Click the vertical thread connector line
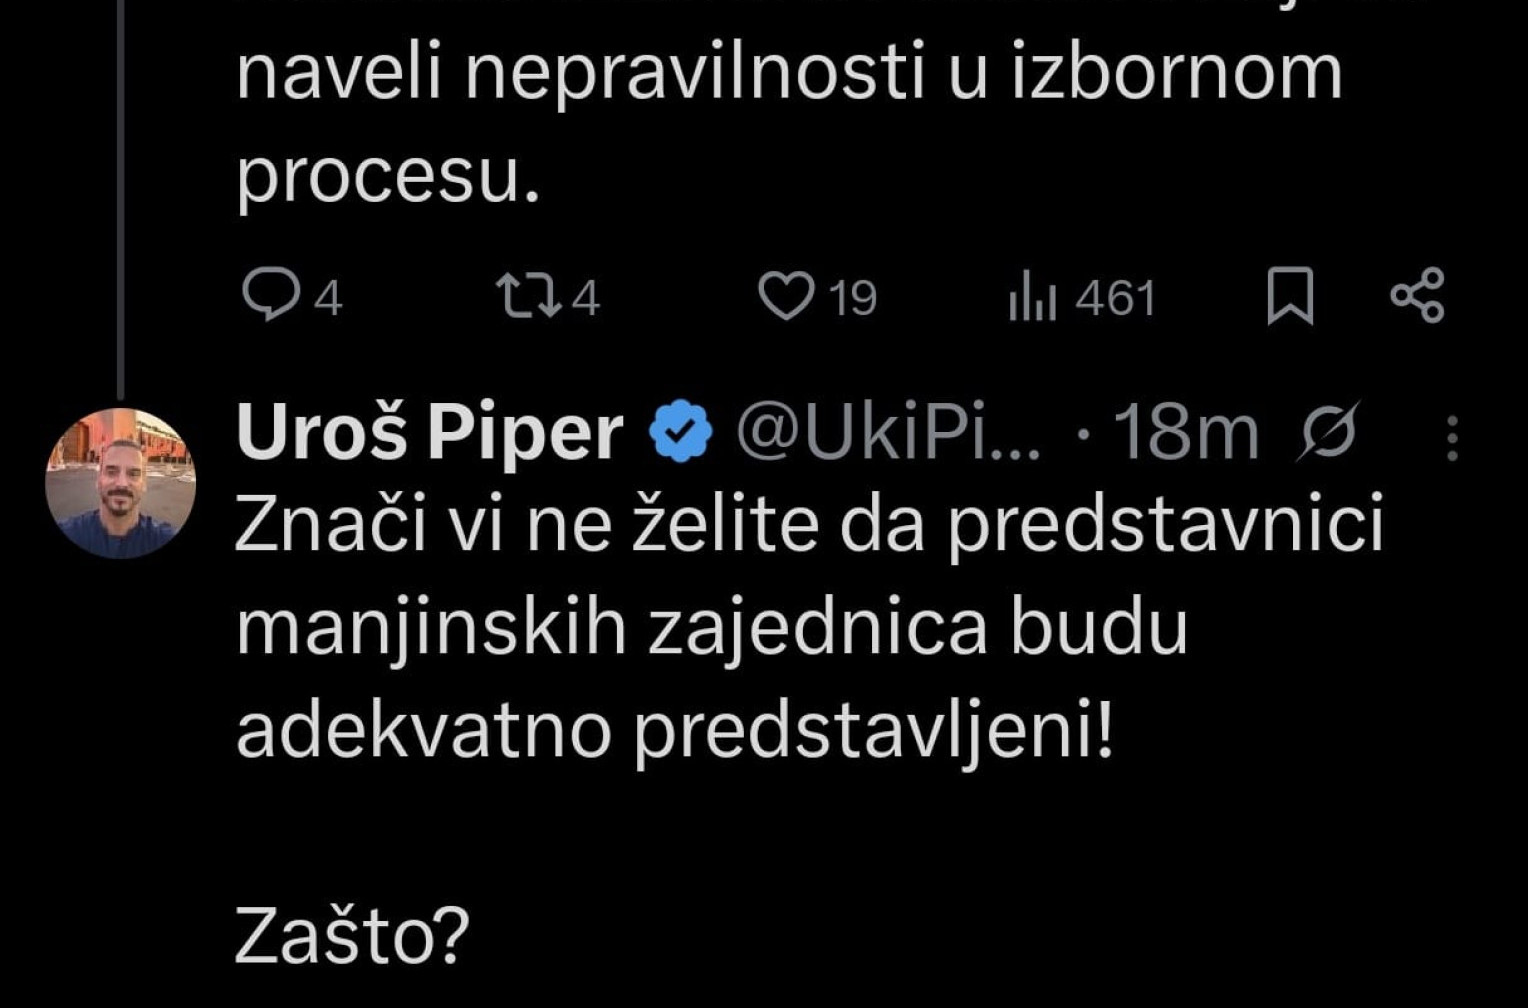 pos(121,200)
